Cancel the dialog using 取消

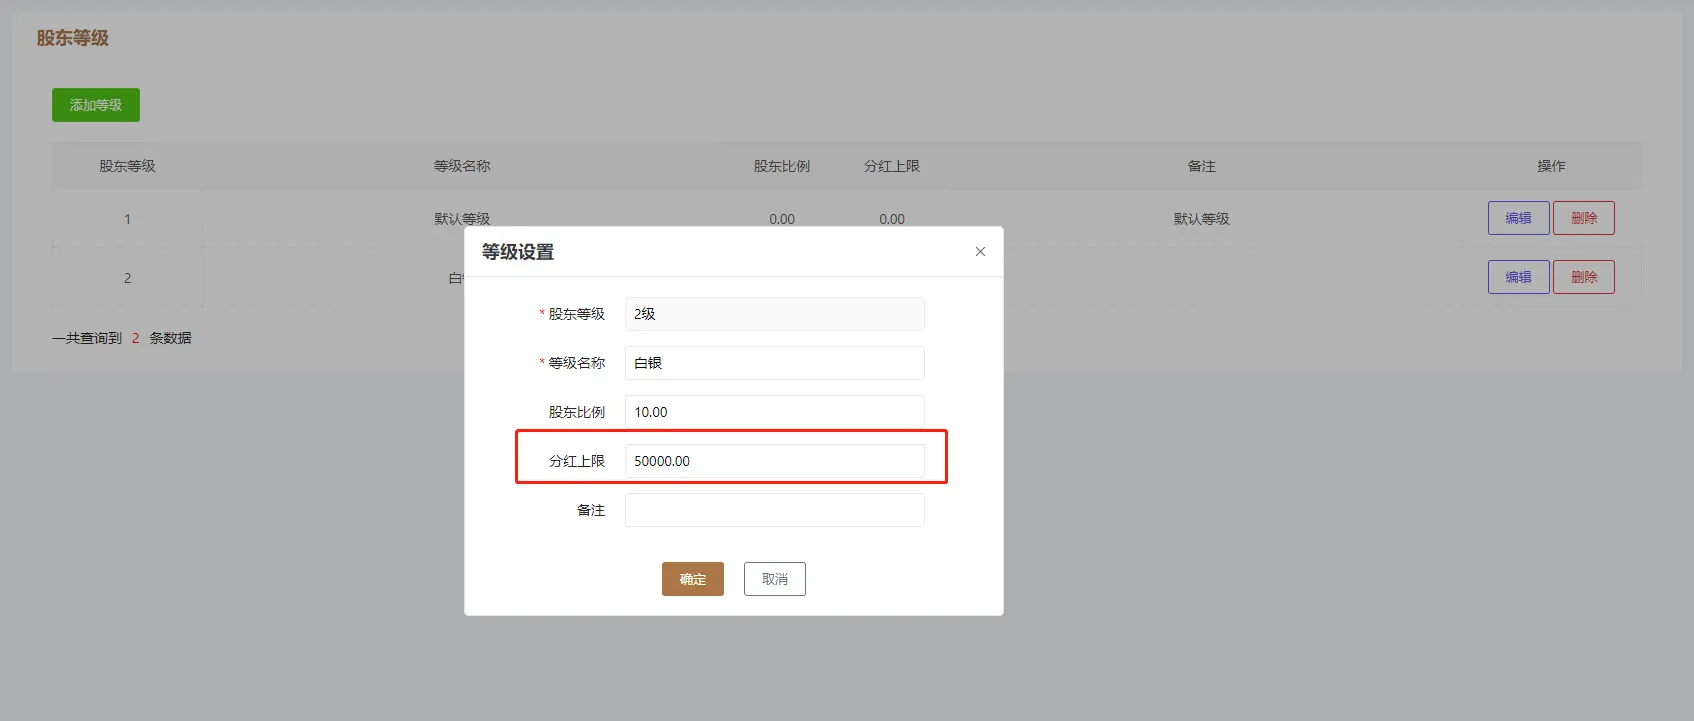[774, 579]
